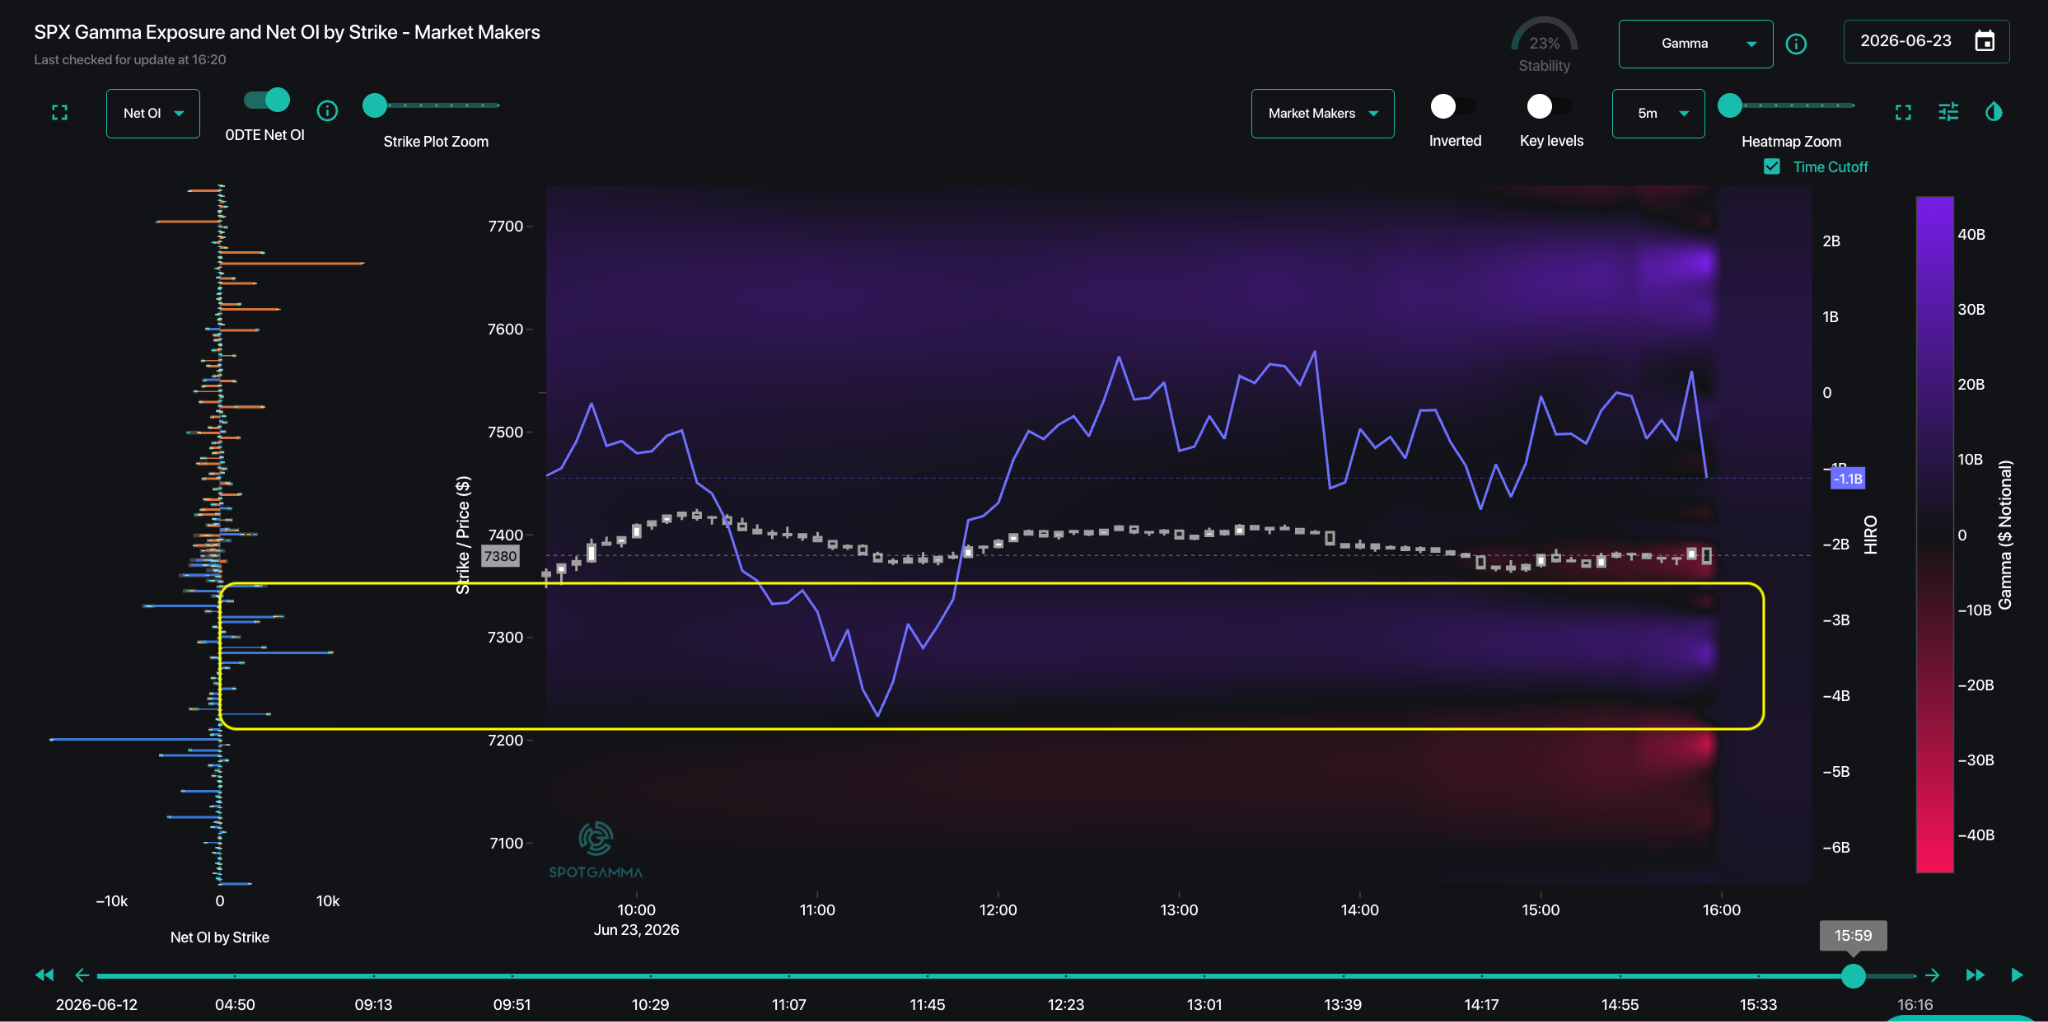
Task: Jump to timeline start with rewind icon
Action: coord(44,975)
